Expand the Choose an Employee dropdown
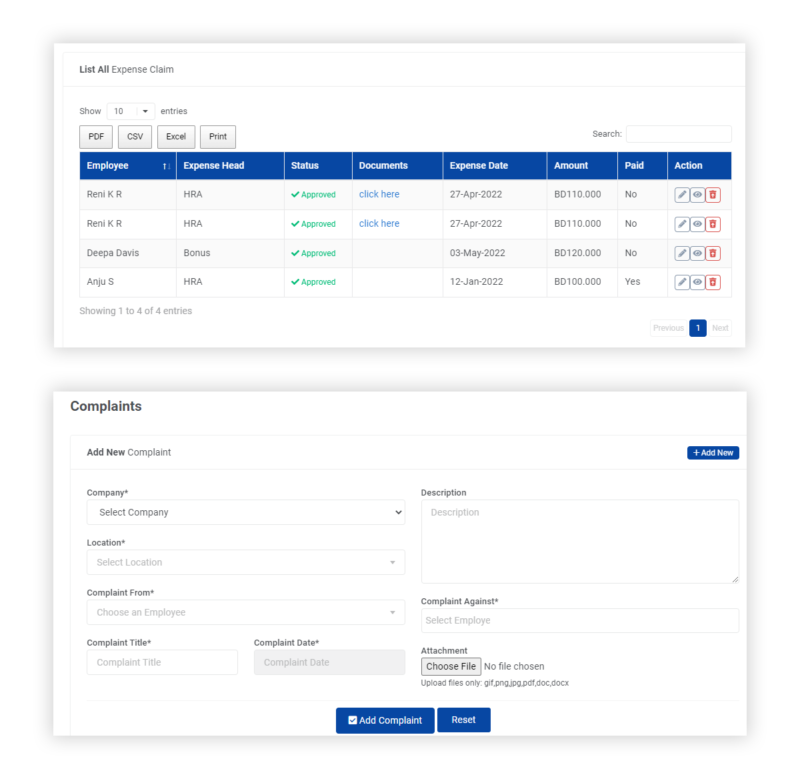The width and height of the screenshot is (800, 769). [x=246, y=612]
